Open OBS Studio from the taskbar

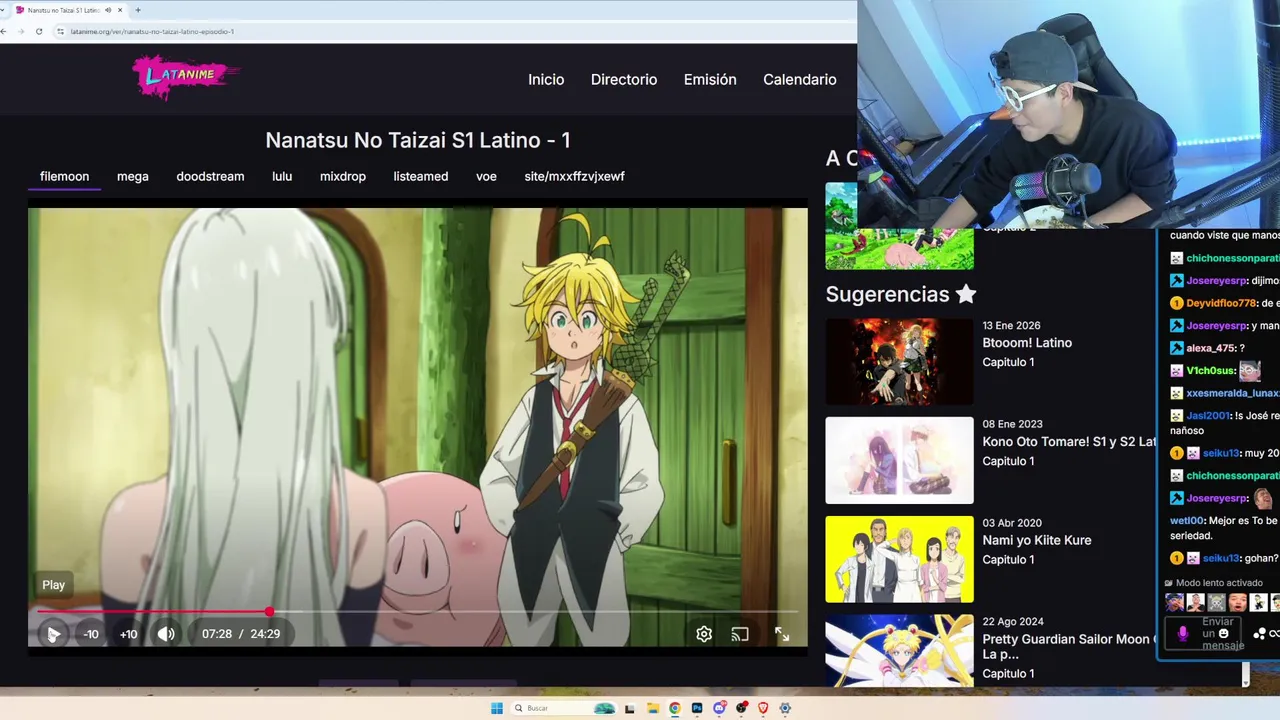coord(741,708)
